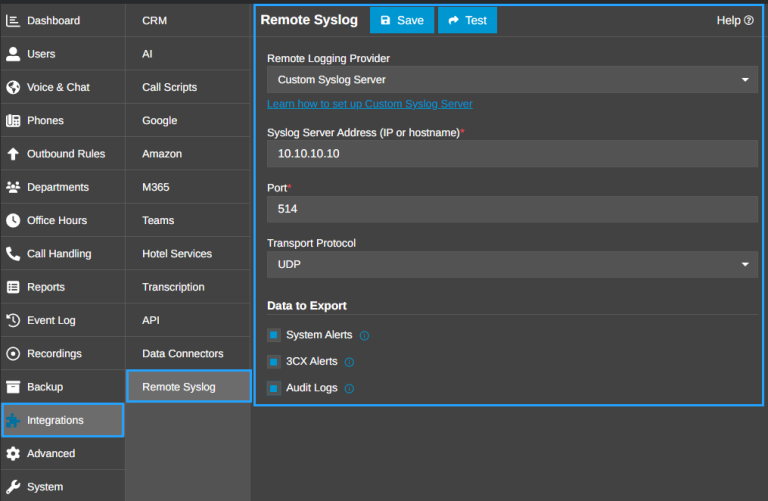Select Google in the integrations submenu
The image size is (768, 501).
pos(188,120)
